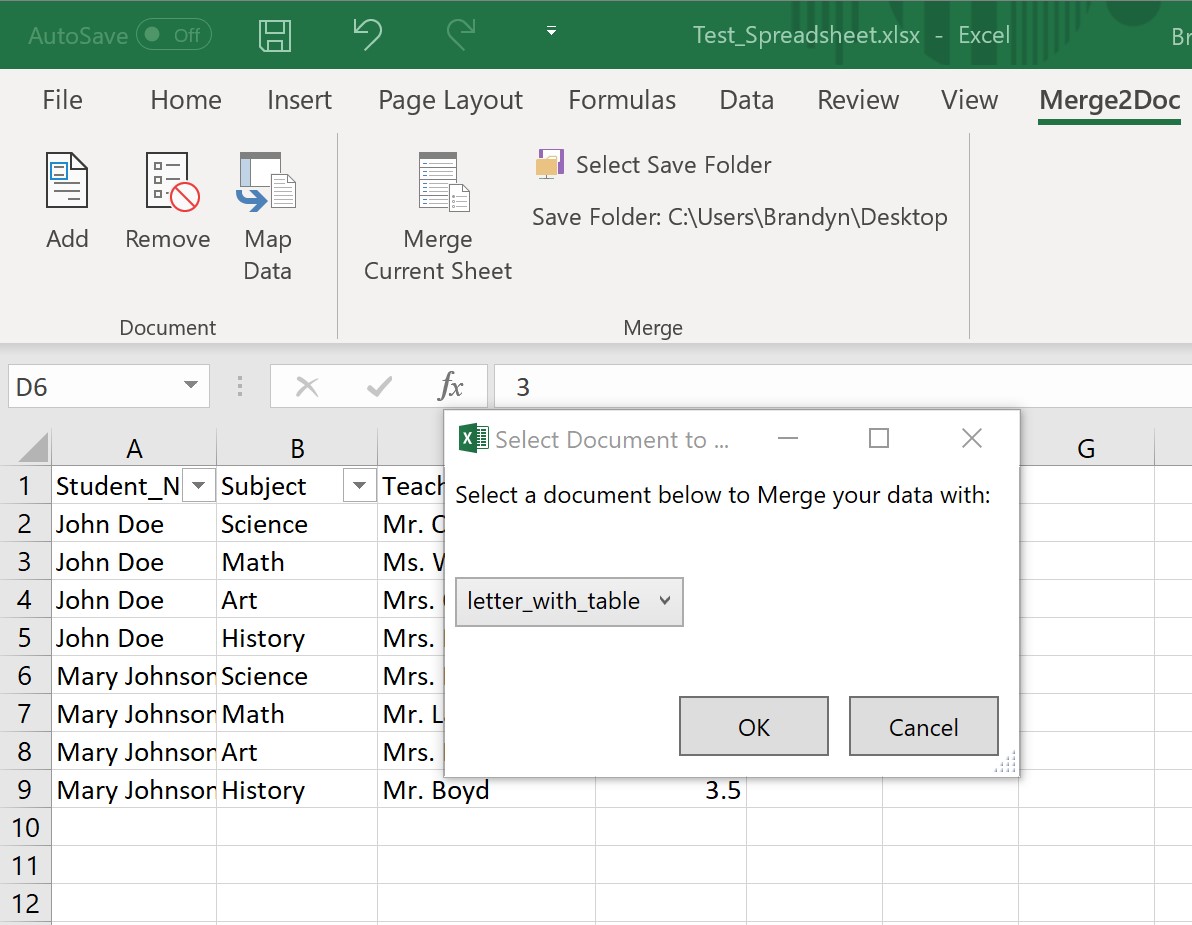
Task: Click the Art cell in row 8
Action: [297, 752]
